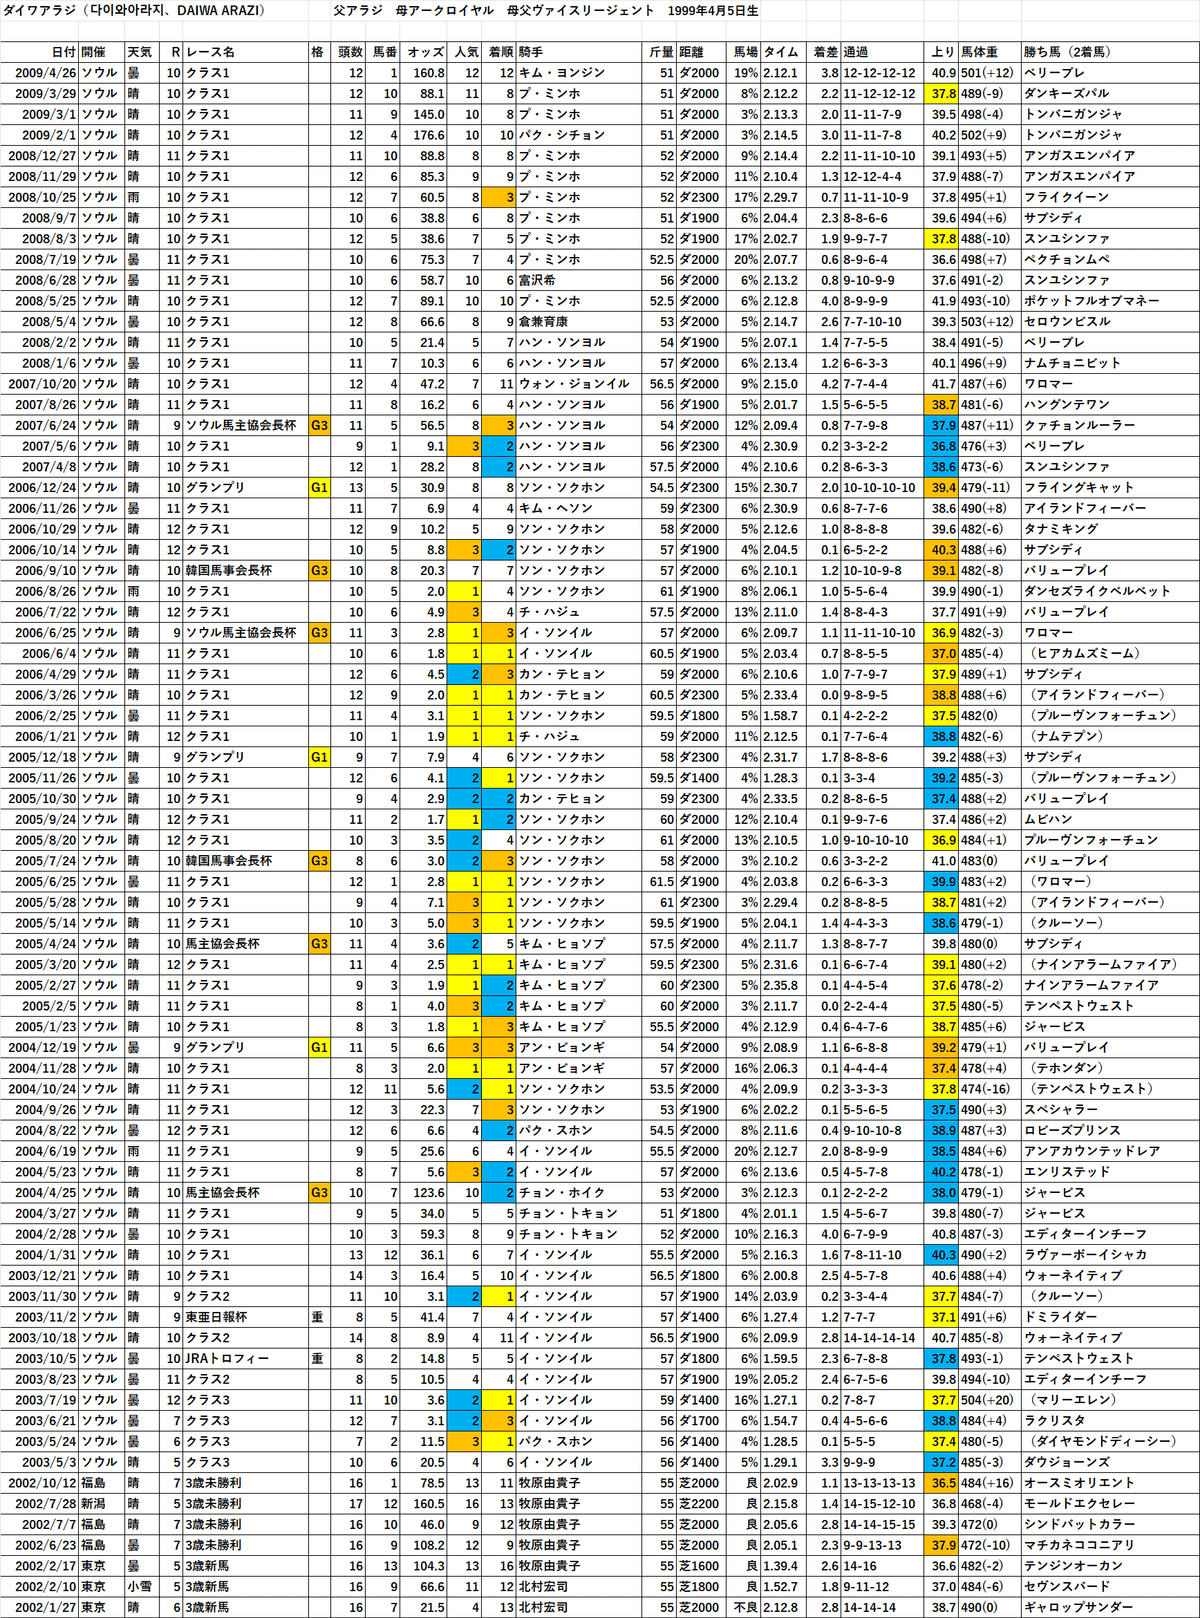Image resolution: width=1200 pixels, height=1618 pixels.
Task: Select the 通過 column header
Action: [855, 52]
